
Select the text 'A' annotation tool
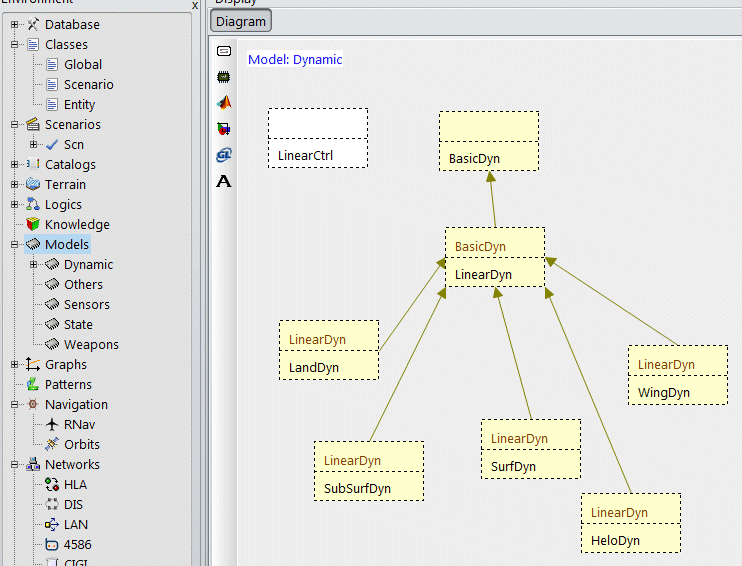click(224, 181)
